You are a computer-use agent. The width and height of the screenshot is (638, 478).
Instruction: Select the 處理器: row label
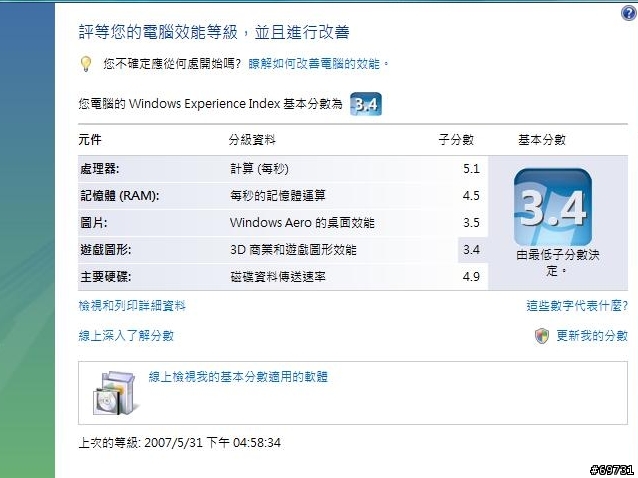(x=100, y=168)
